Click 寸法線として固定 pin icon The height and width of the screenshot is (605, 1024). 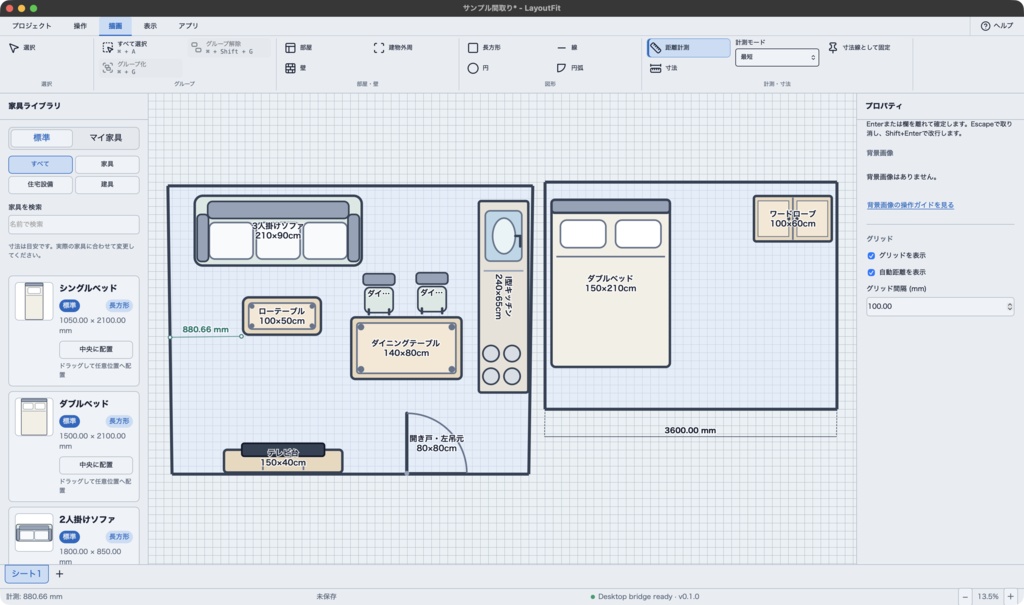pos(833,48)
